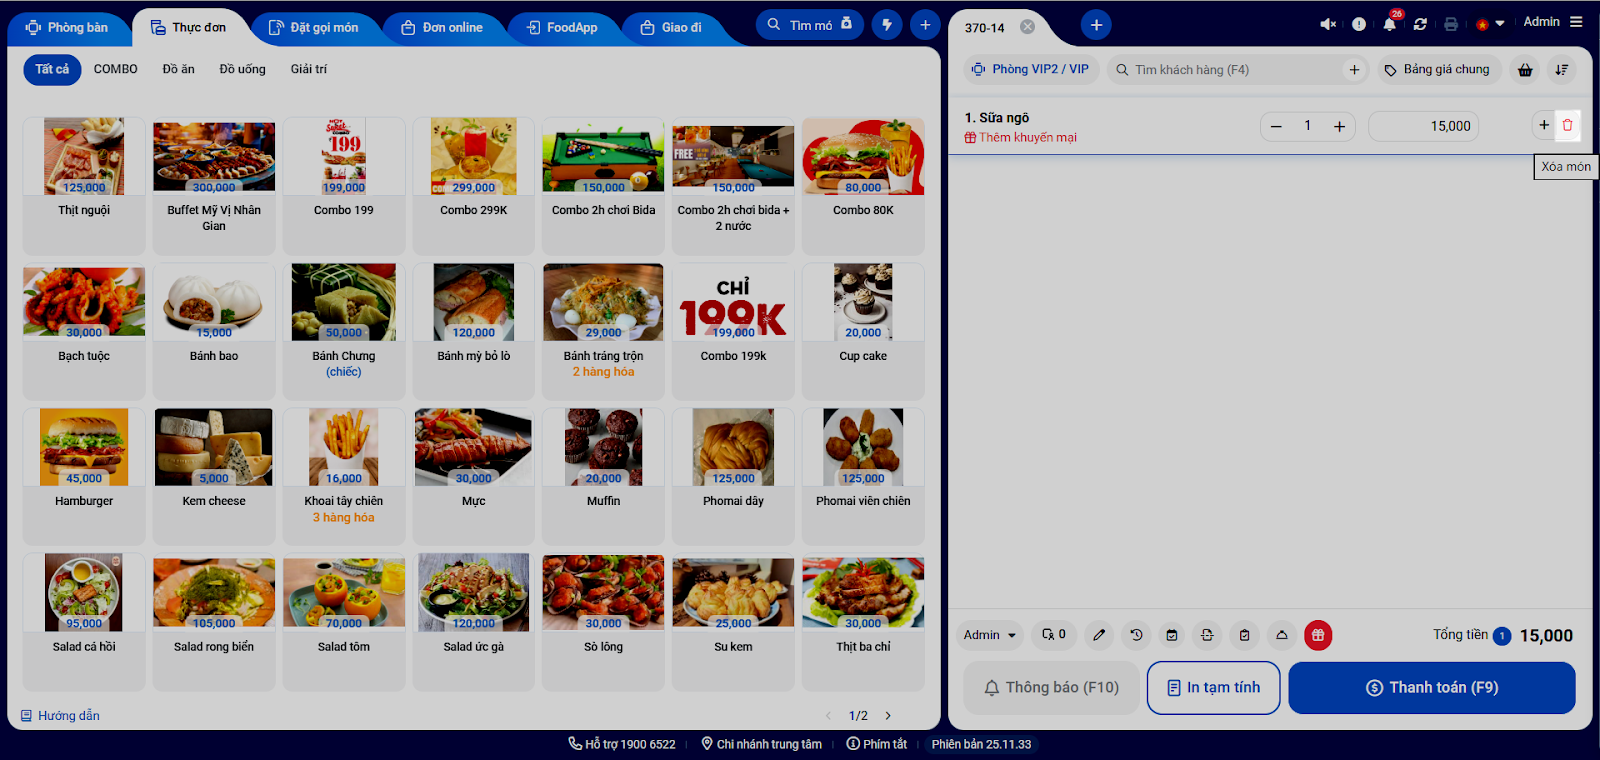Click the Sữa ngô quantity value field
Screen dimensions: 1600x760
[1307, 126]
